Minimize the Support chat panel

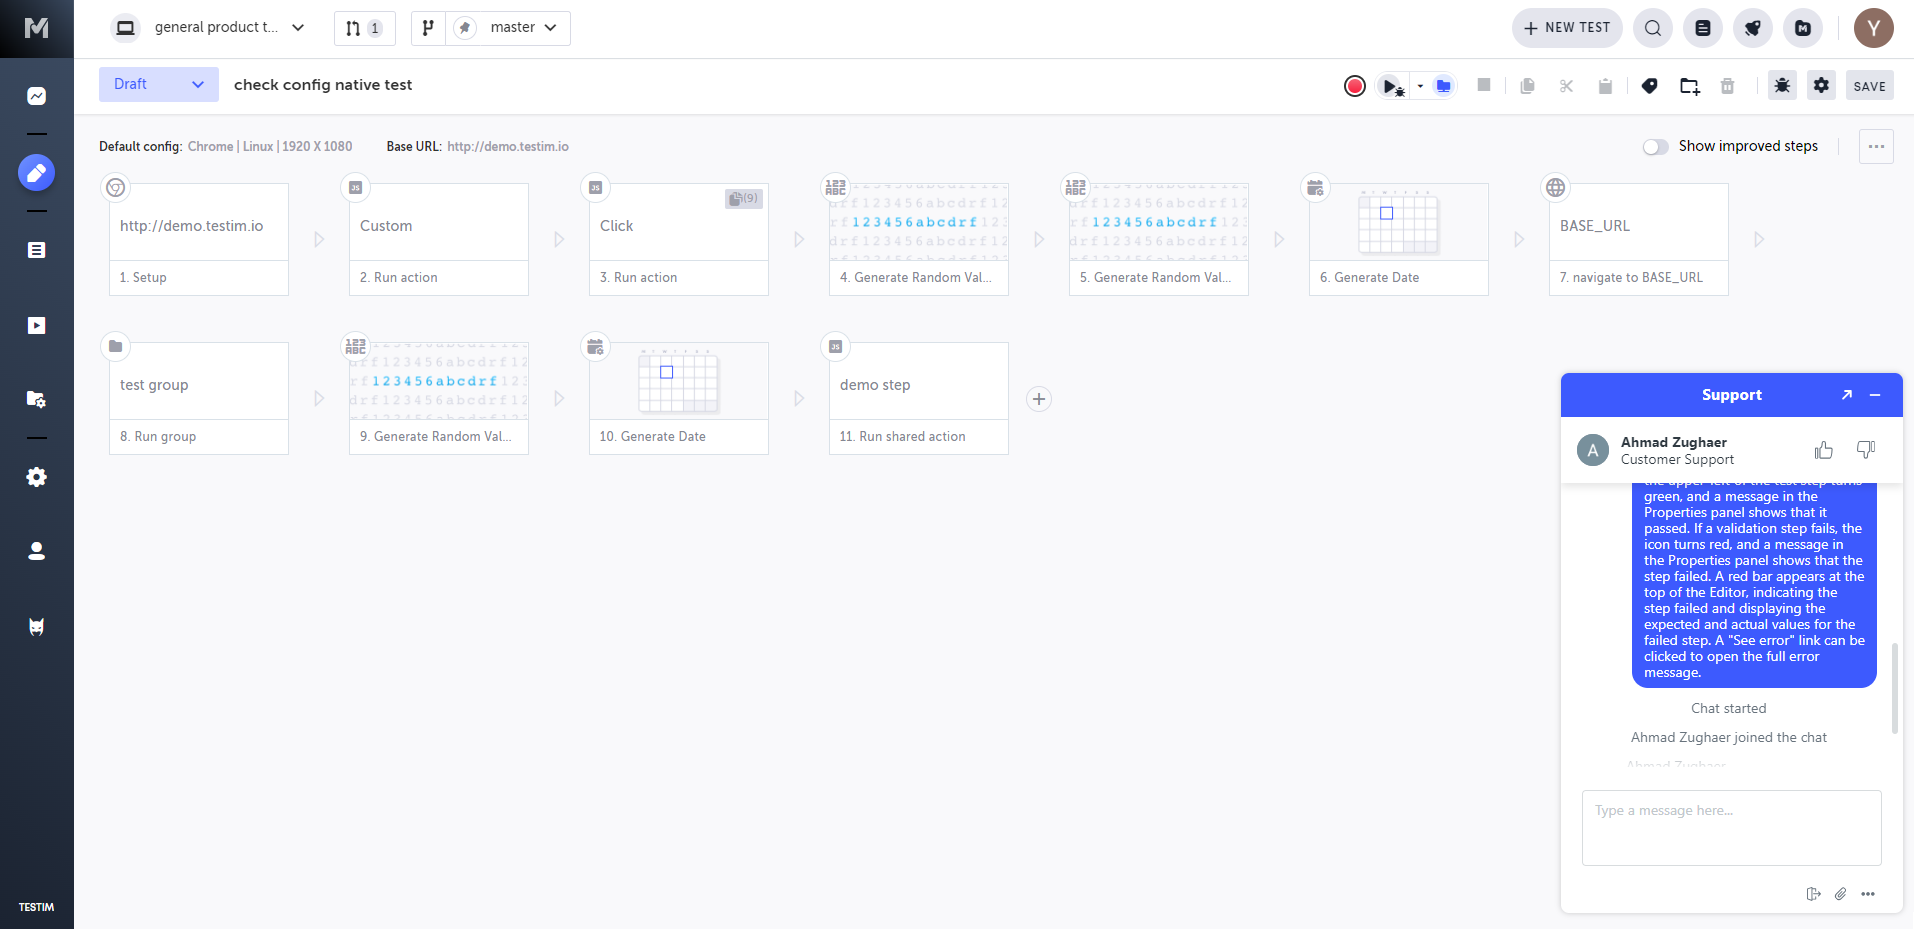coord(1875,395)
